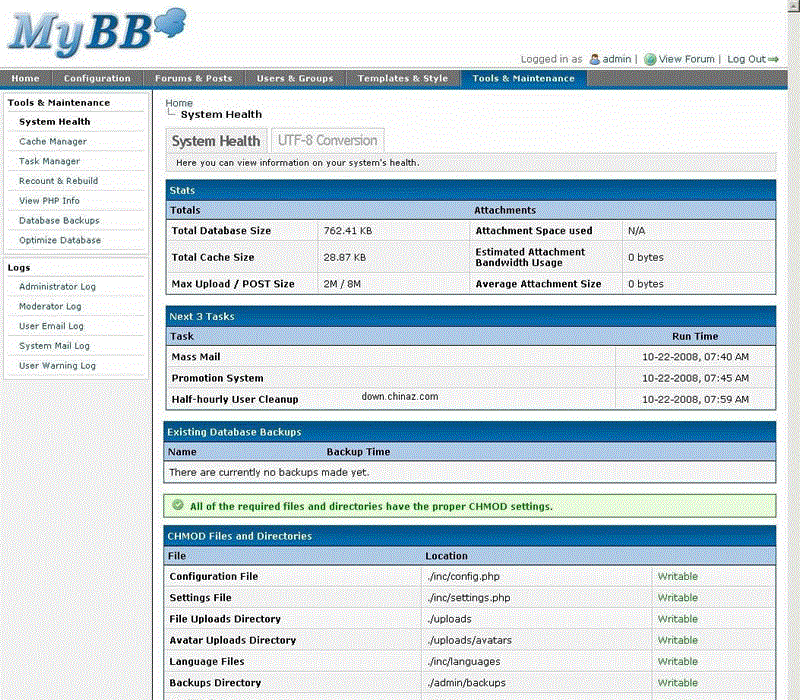This screenshot has height=700, width=800.
Task: Select Optimize Database in sidebar
Action: click(60, 241)
